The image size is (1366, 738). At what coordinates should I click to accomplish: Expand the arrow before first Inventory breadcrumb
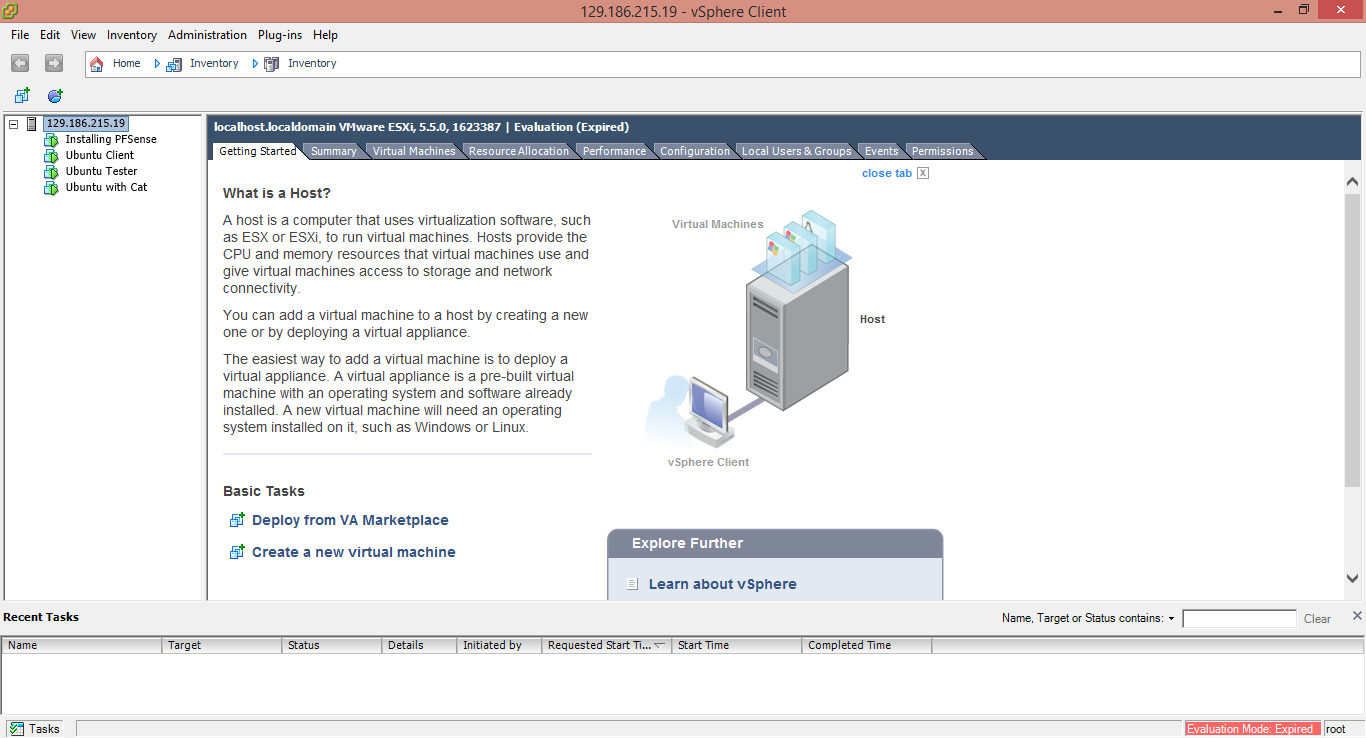157,64
